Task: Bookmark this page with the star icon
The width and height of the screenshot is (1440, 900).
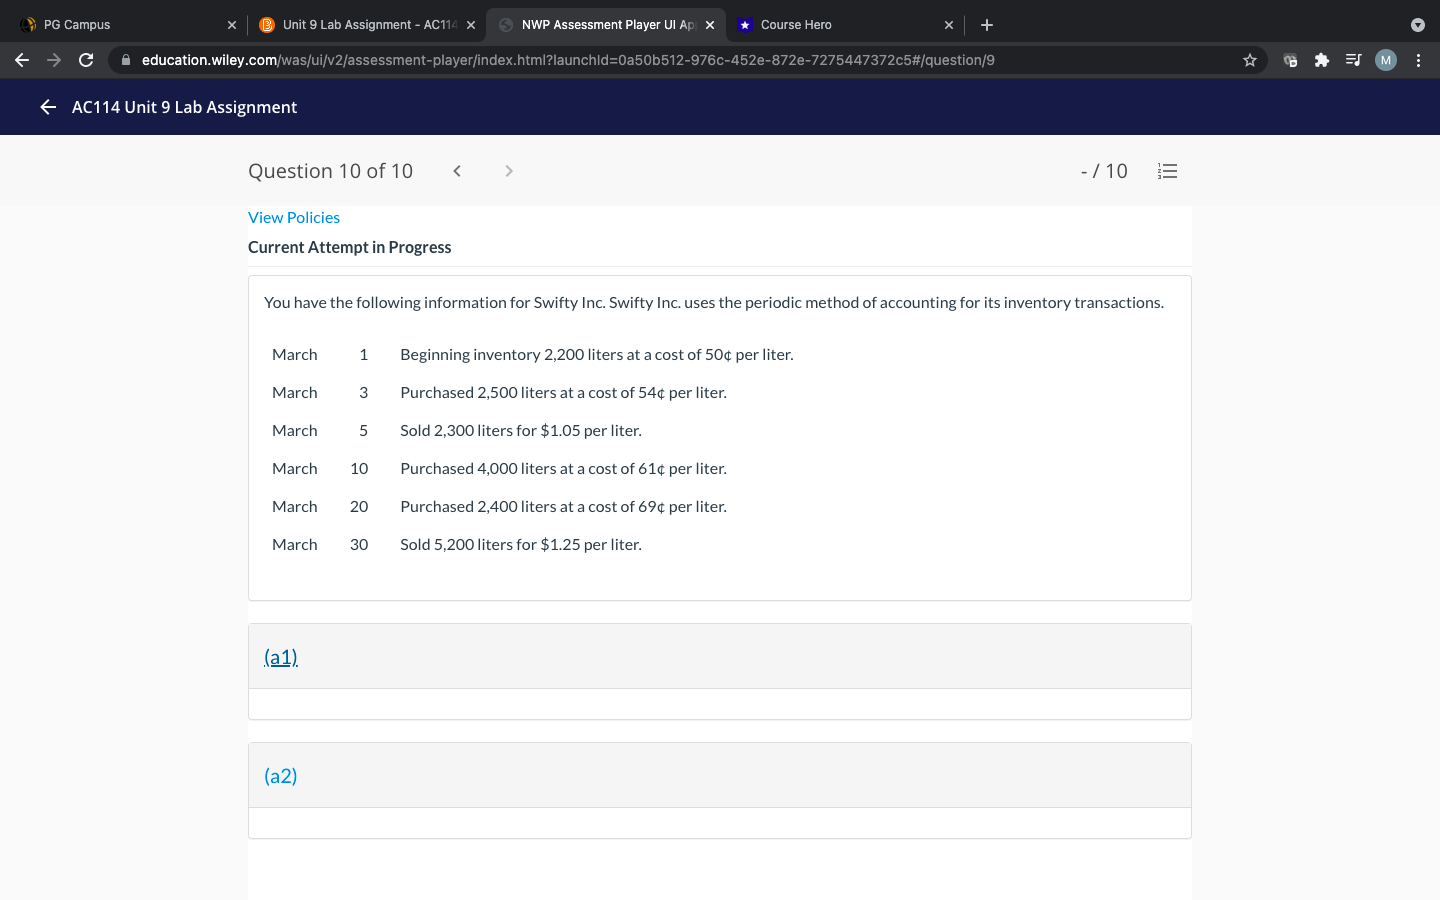Action: click(x=1250, y=60)
